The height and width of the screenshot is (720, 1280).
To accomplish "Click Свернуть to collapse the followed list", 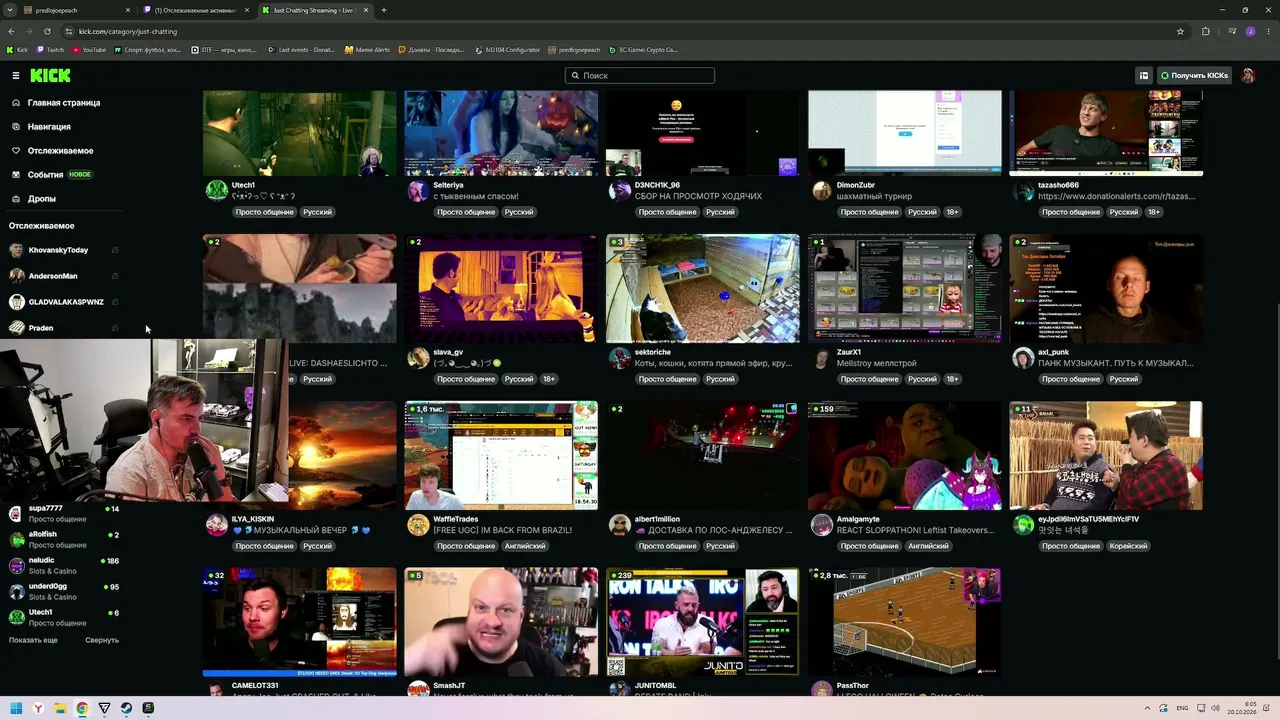I will pos(102,640).
